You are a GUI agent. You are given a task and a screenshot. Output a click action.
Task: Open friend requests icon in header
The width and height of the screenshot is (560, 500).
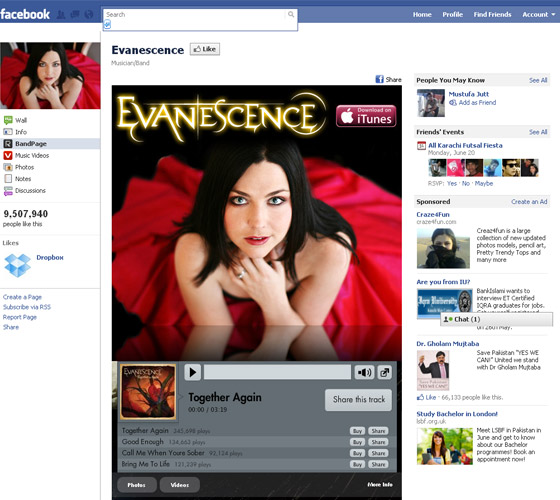pos(61,14)
